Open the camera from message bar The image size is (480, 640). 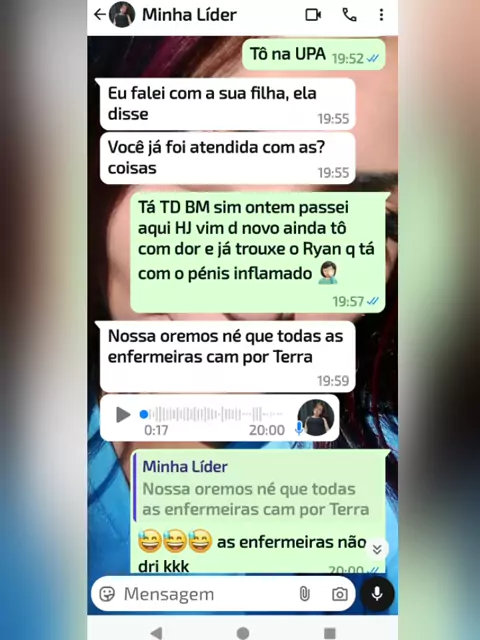[340, 594]
